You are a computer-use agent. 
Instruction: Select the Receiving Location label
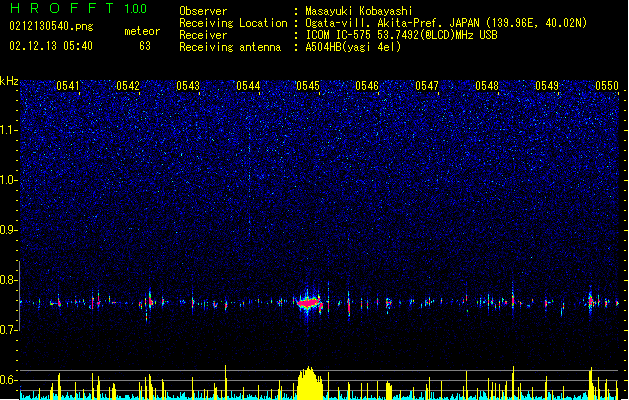point(233,23)
